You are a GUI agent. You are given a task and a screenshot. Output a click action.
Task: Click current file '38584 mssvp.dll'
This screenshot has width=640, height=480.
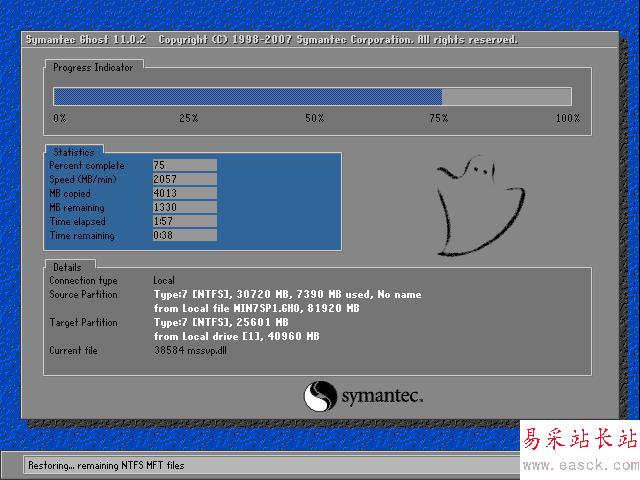pos(190,350)
